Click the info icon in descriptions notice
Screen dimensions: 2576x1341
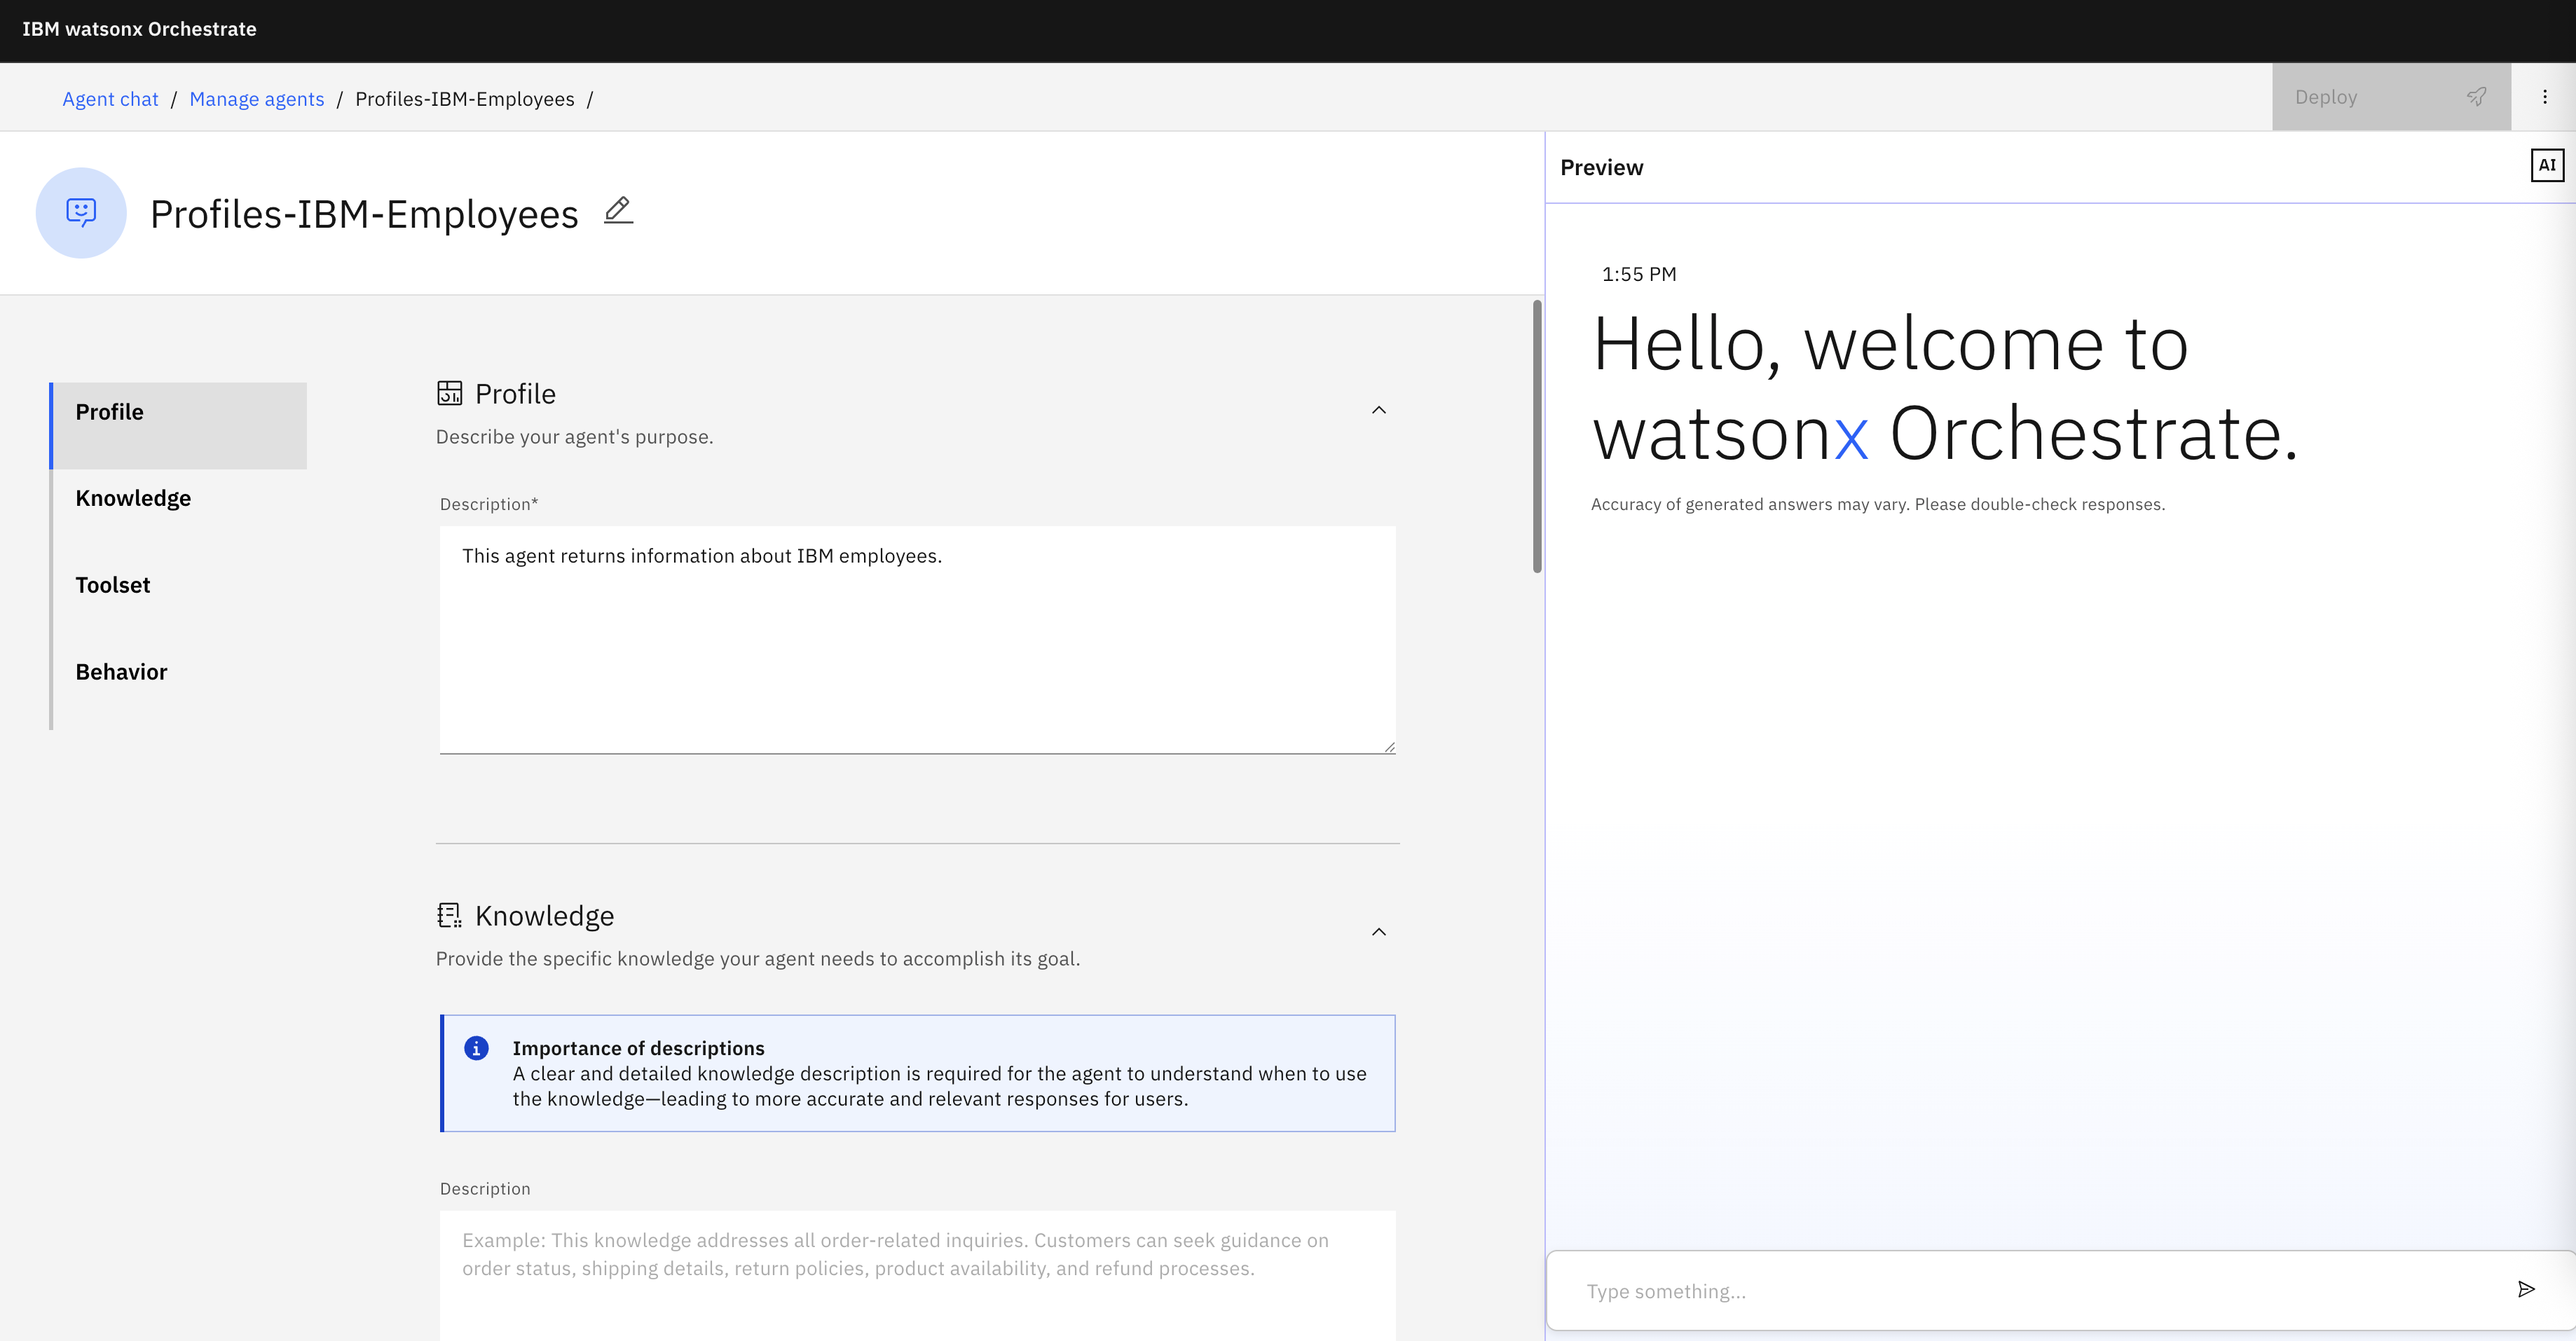click(x=476, y=1047)
